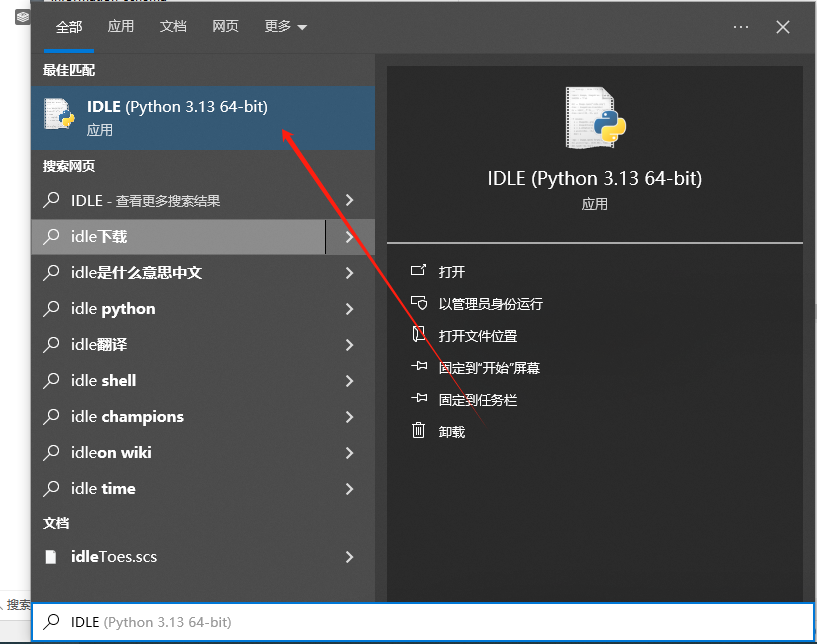Open the idleToes.scs document result
Image resolution: width=817 pixels, height=644 pixels.
[x=178, y=557]
